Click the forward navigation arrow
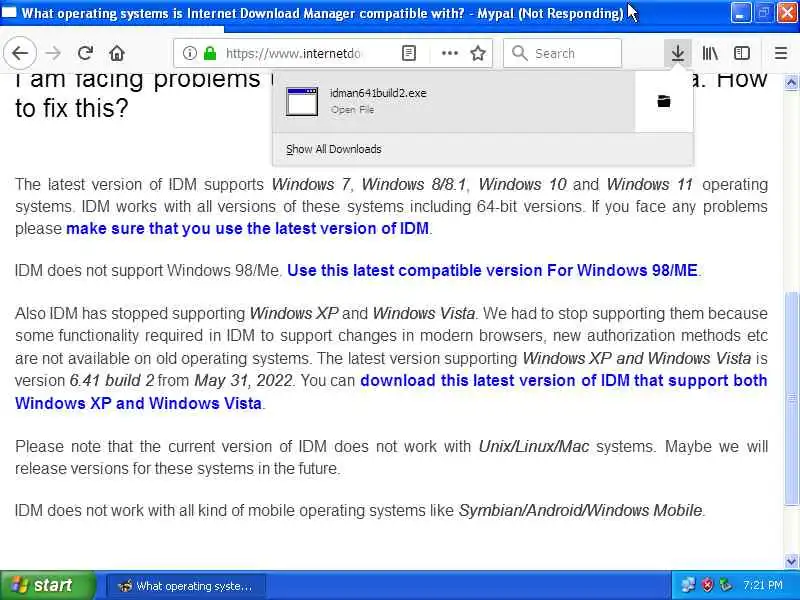The height and width of the screenshot is (600, 800). point(53,53)
